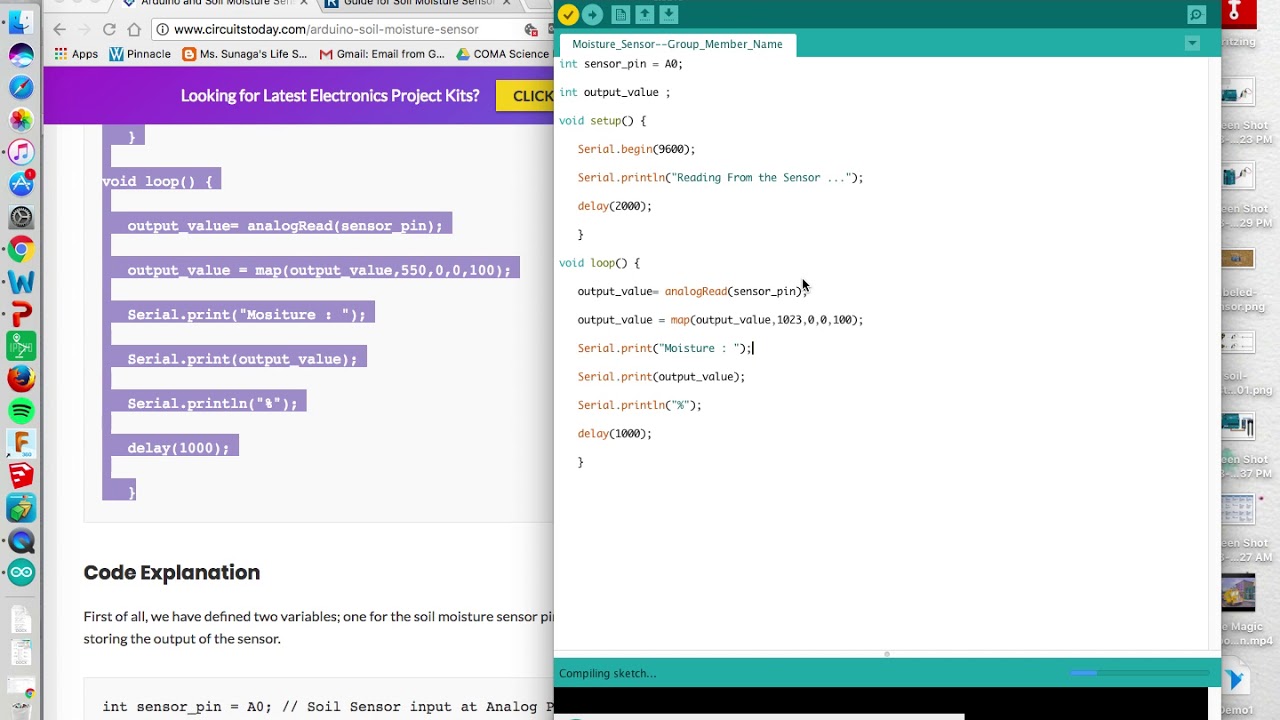Click the Verify checkmark button in Arduino
This screenshot has height=720, width=1280.
click(568, 15)
